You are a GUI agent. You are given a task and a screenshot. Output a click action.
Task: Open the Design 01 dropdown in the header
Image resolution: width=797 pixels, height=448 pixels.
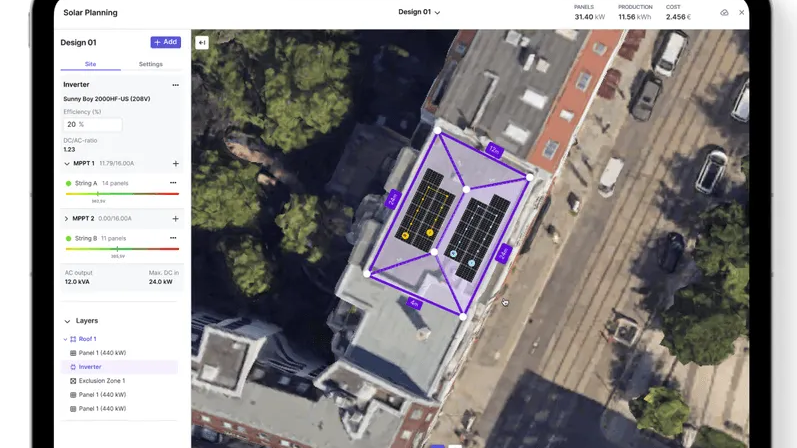[419, 13]
